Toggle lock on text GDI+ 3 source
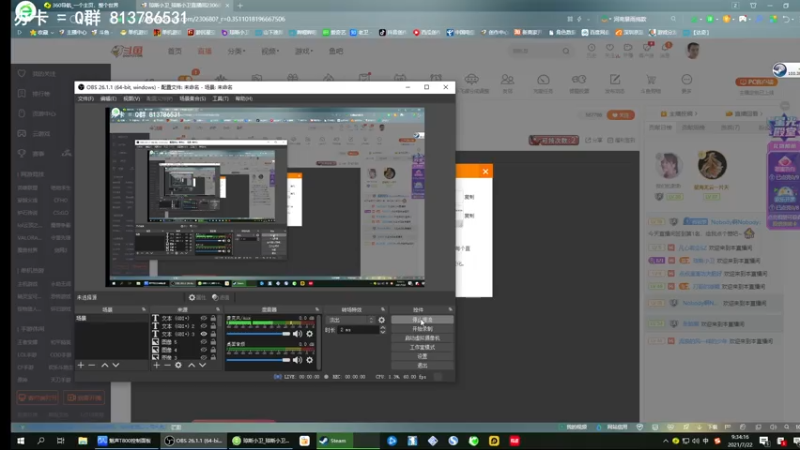The width and height of the screenshot is (800, 450). (213, 334)
